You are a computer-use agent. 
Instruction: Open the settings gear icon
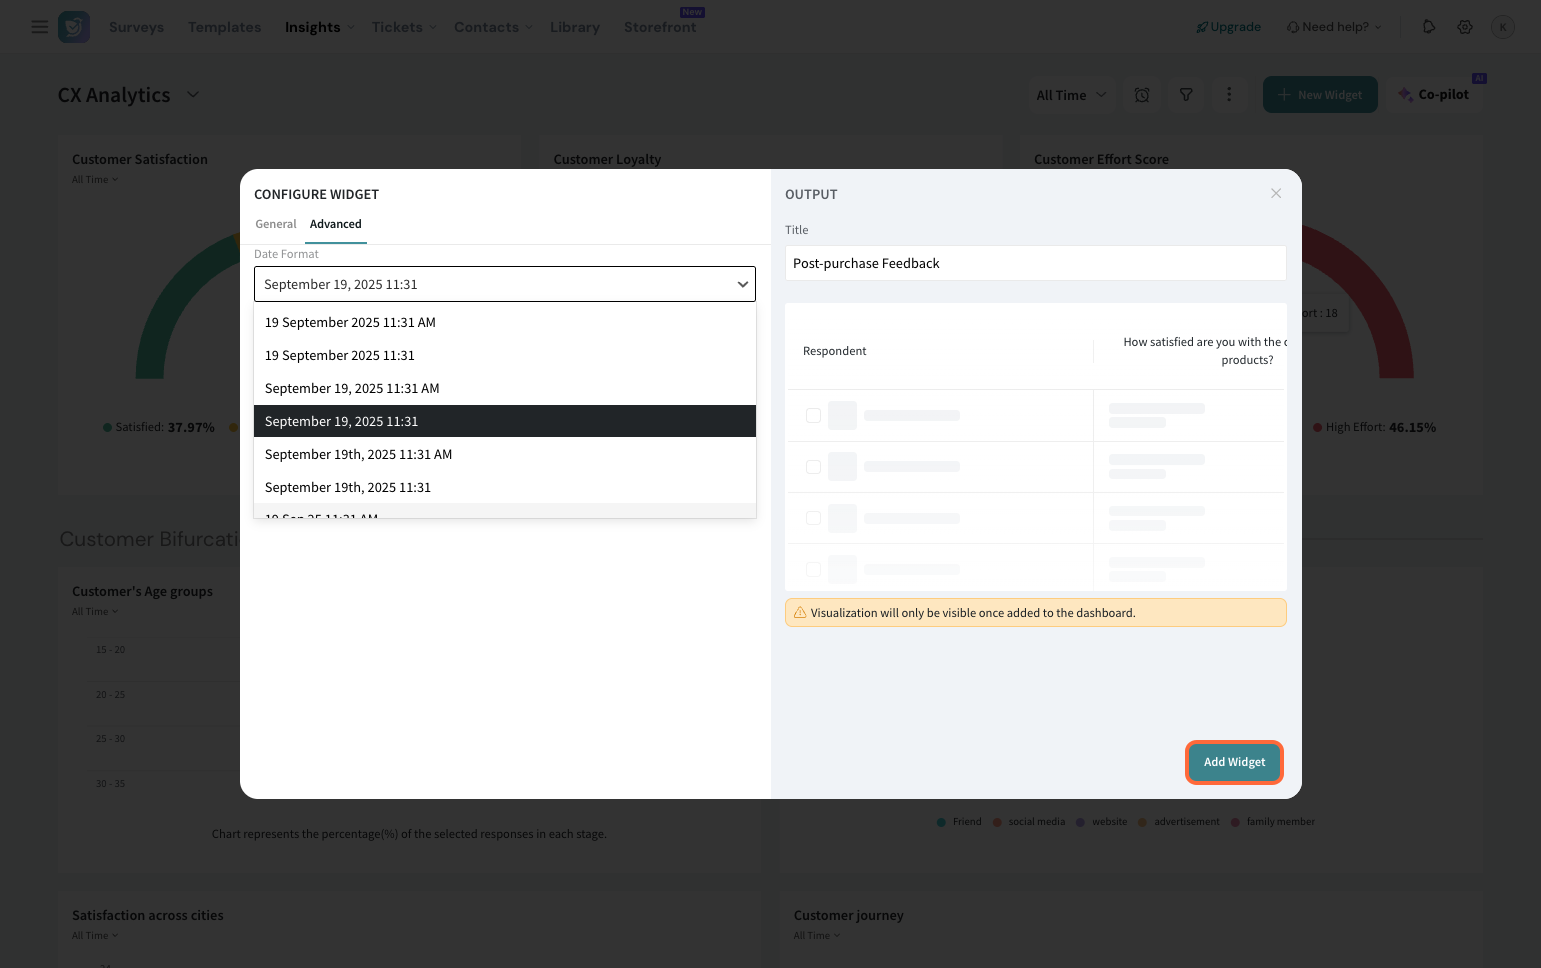click(x=1465, y=27)
